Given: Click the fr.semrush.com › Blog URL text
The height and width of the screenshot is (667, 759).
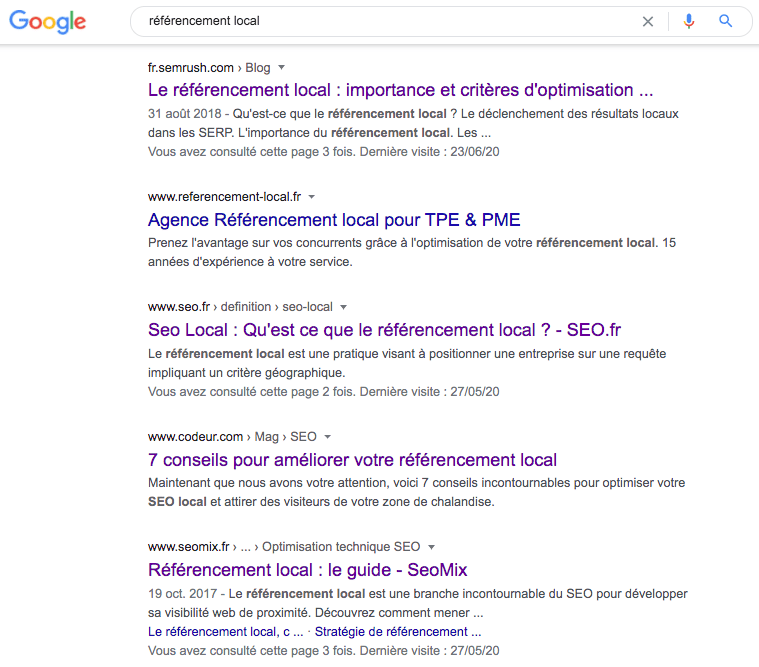Looking at the screenshot, I should pyautogui.click(x=209, y=68).
